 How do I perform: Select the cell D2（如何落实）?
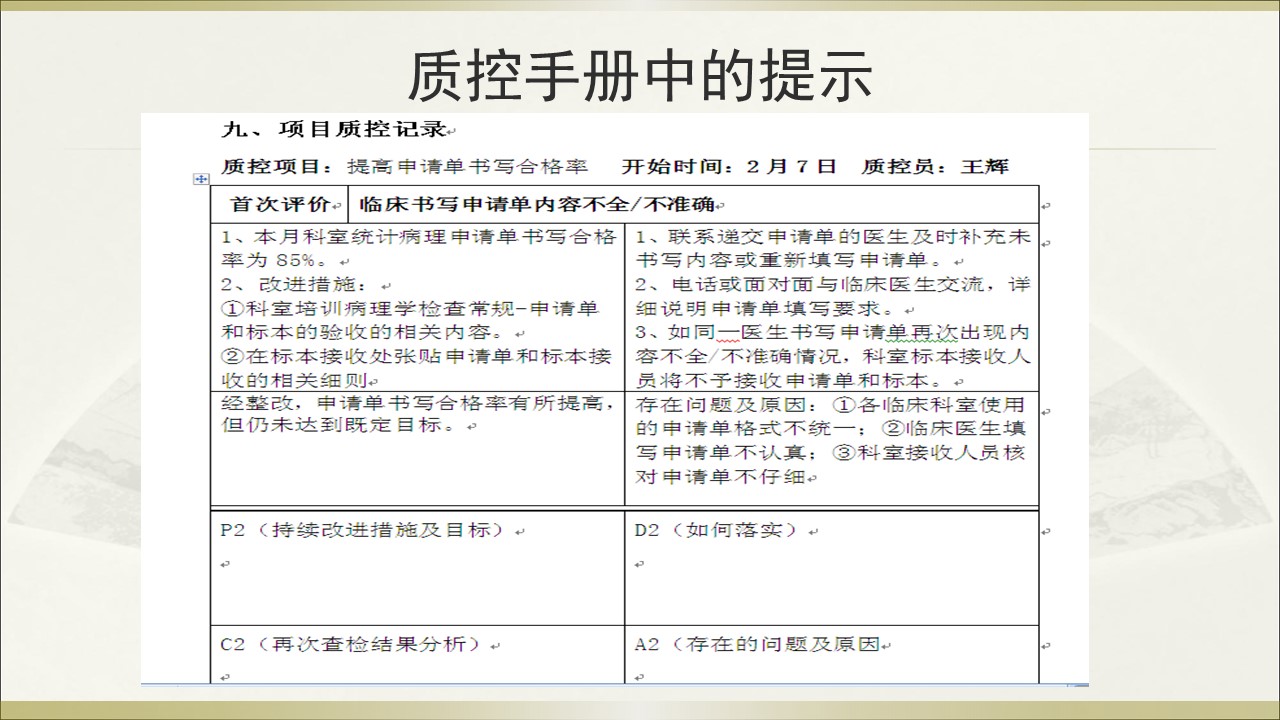[832, 567]
